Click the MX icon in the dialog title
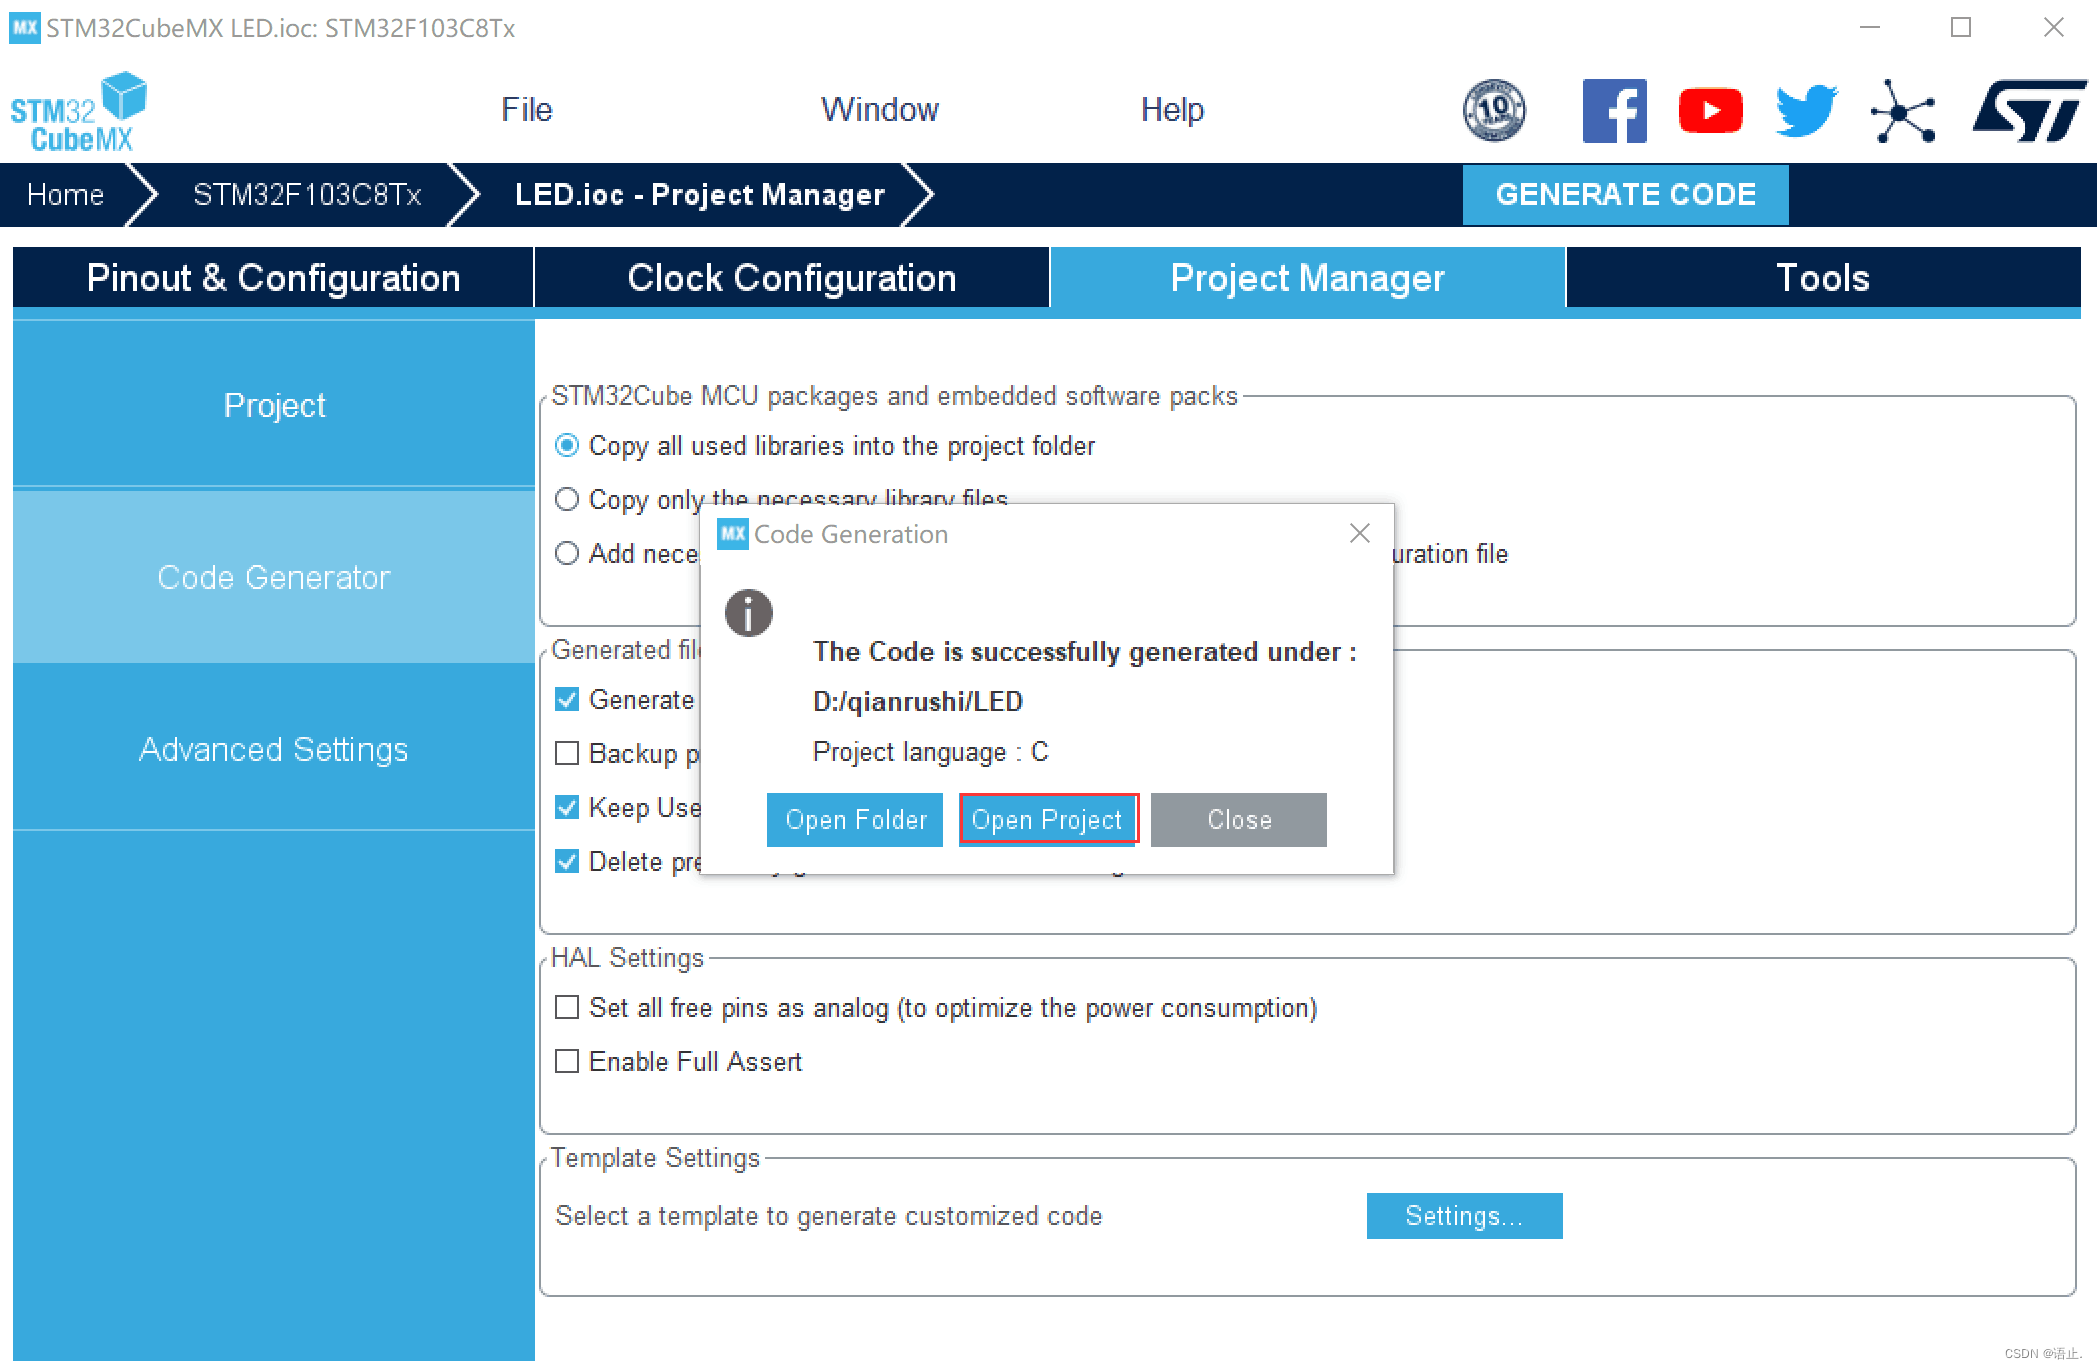 [x=733, y=534]
